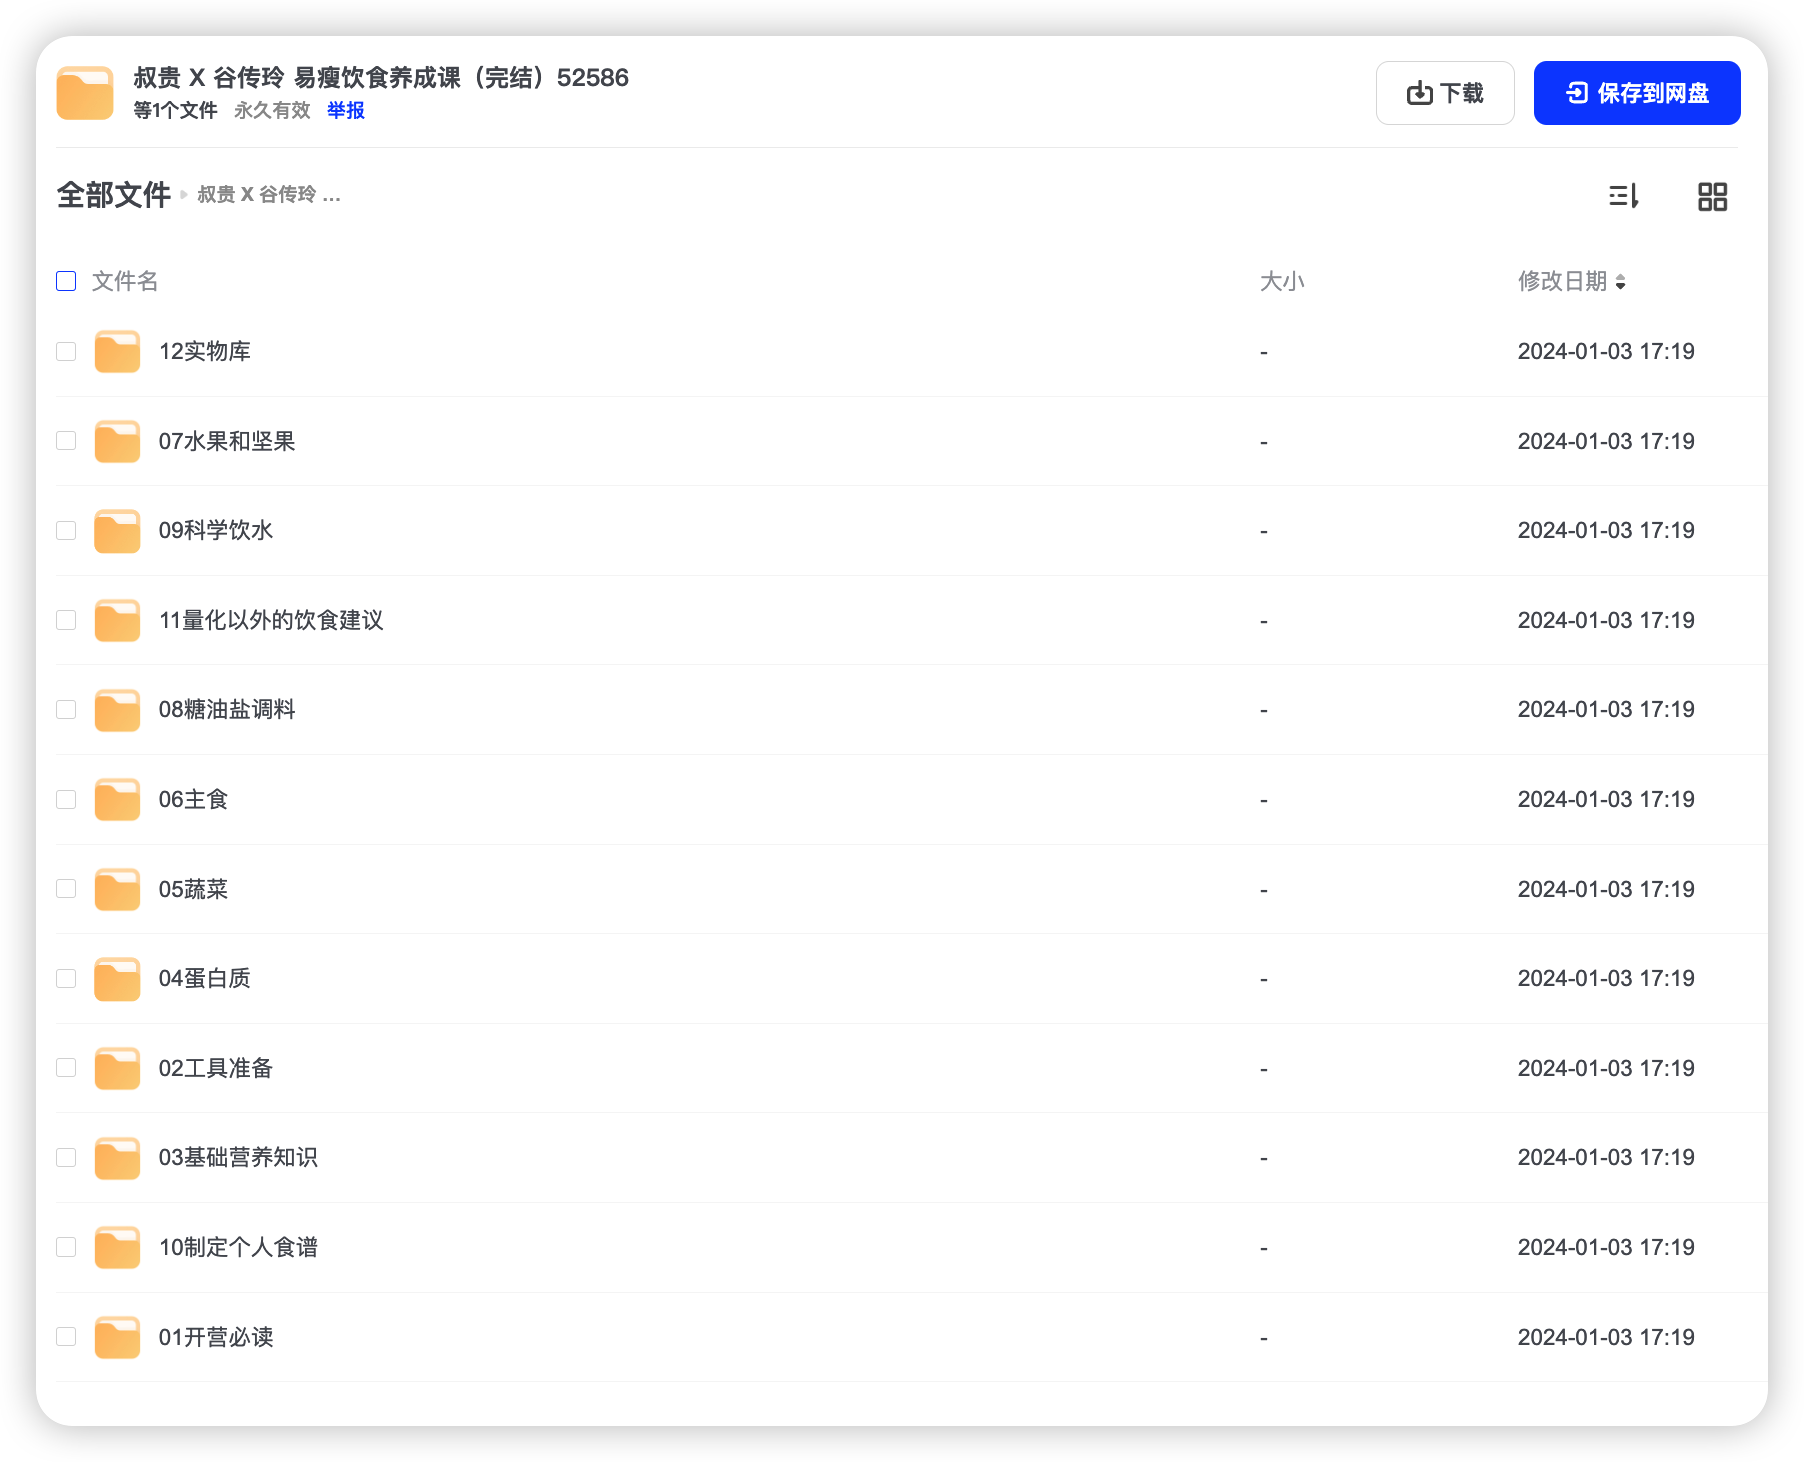Check the box for 04蛋白质
The width and height of the screenshot is (1804, 1462).
[x=66, y=978]
